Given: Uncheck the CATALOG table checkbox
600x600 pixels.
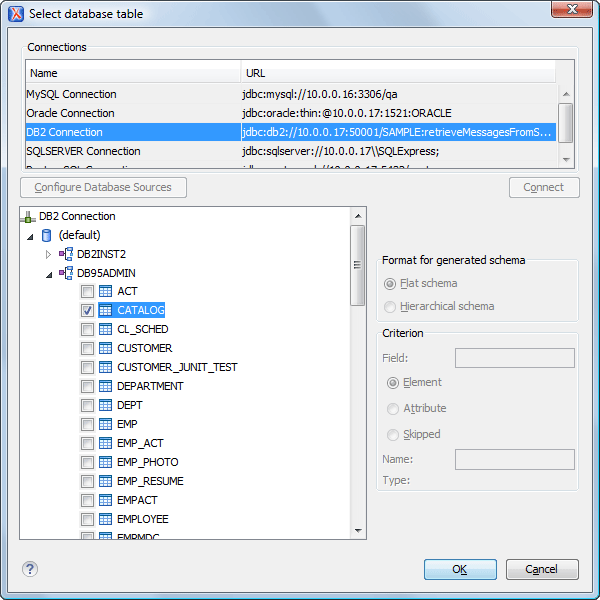Looking at the screenshot, I should pos(87,310).
